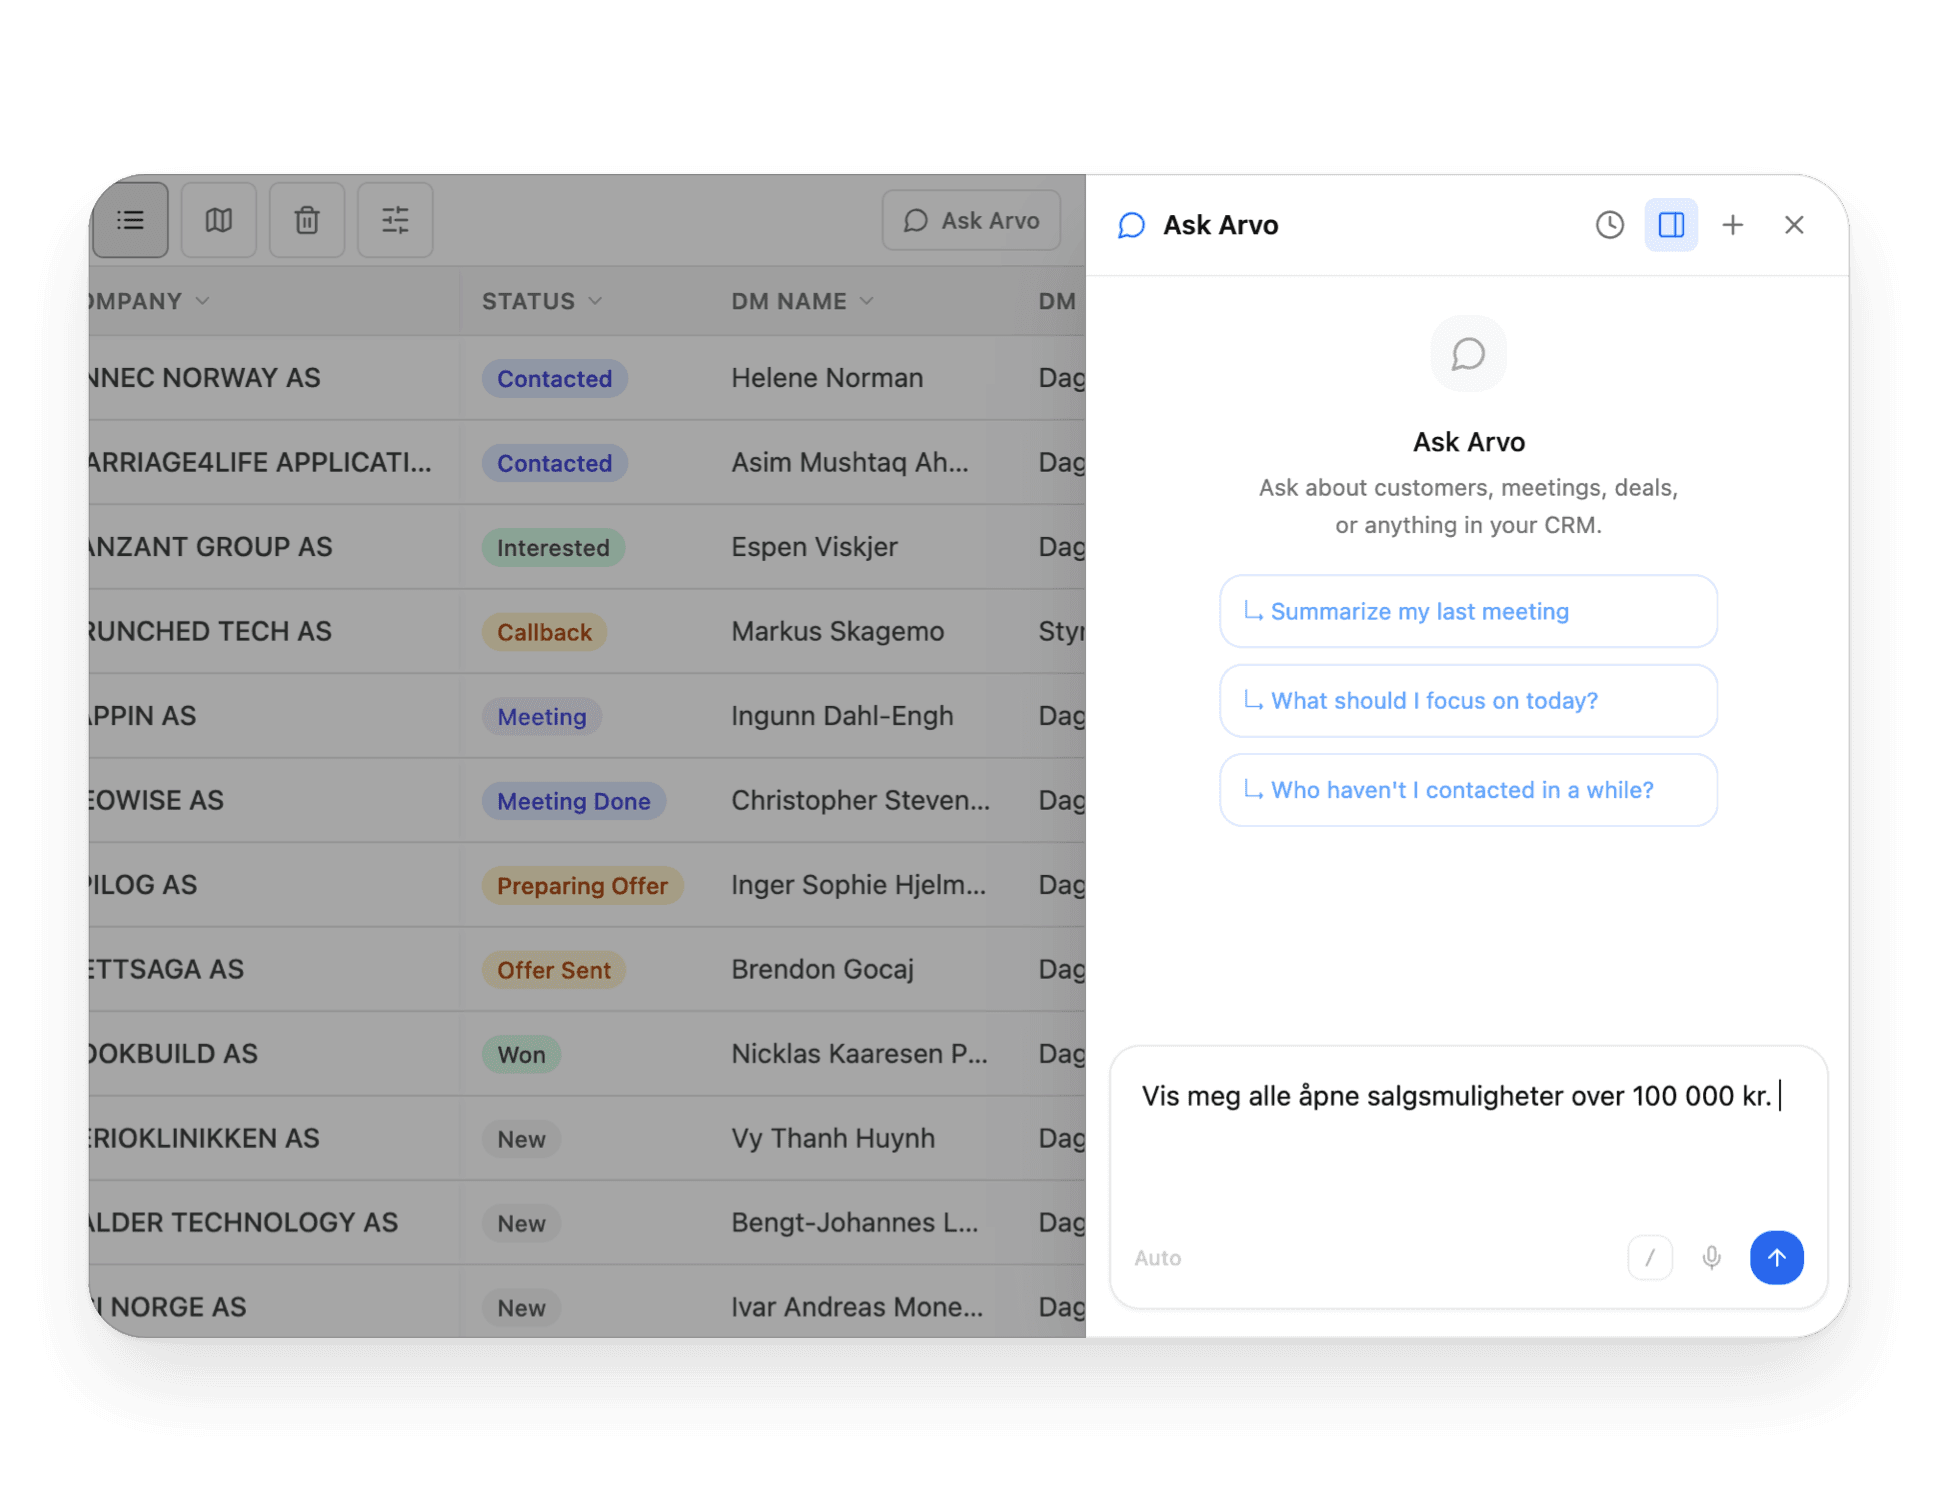The height and width of the screenshot is (1511, 1938).
Task: Click the New status for Bengt-Johannes
Action: coord(521,1224)
